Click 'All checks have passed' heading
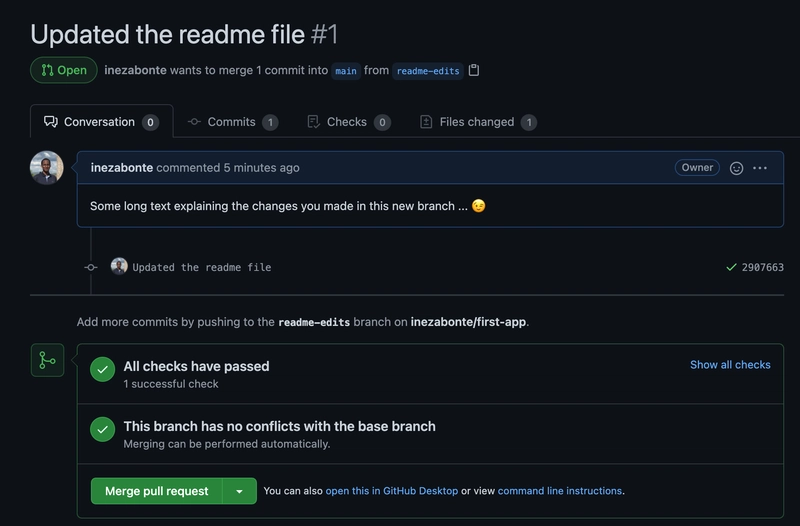Image resolution: width=800 pixels, height=526 pixels. pyautogui.click(x=196, y=366)
